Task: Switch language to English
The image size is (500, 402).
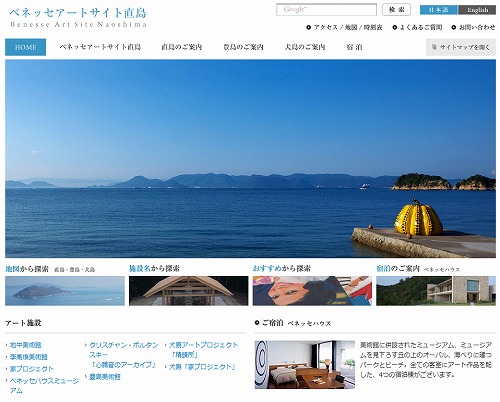Action: (477, 10)
